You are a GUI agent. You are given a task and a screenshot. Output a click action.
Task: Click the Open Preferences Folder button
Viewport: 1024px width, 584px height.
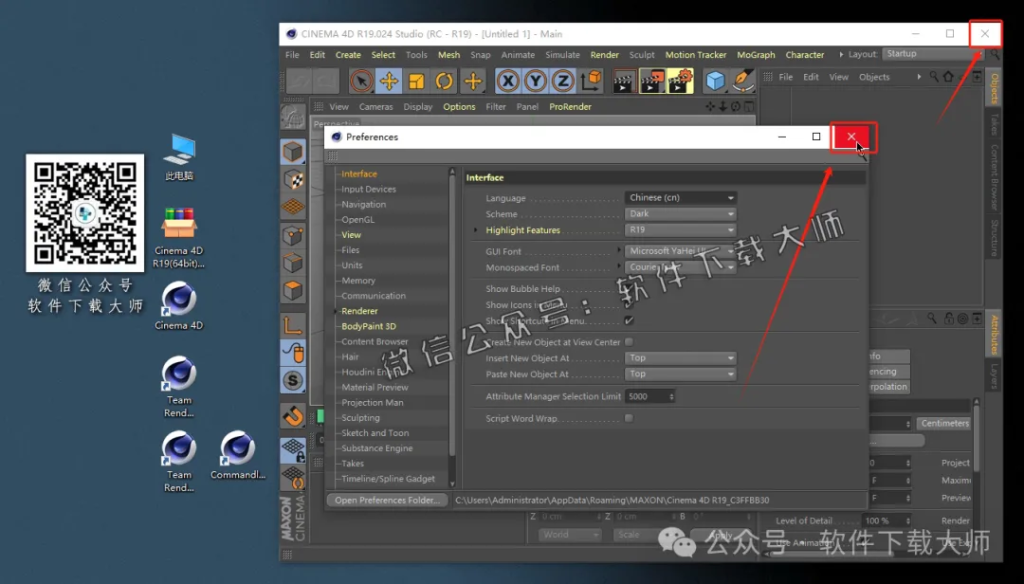tap(387, 500)
